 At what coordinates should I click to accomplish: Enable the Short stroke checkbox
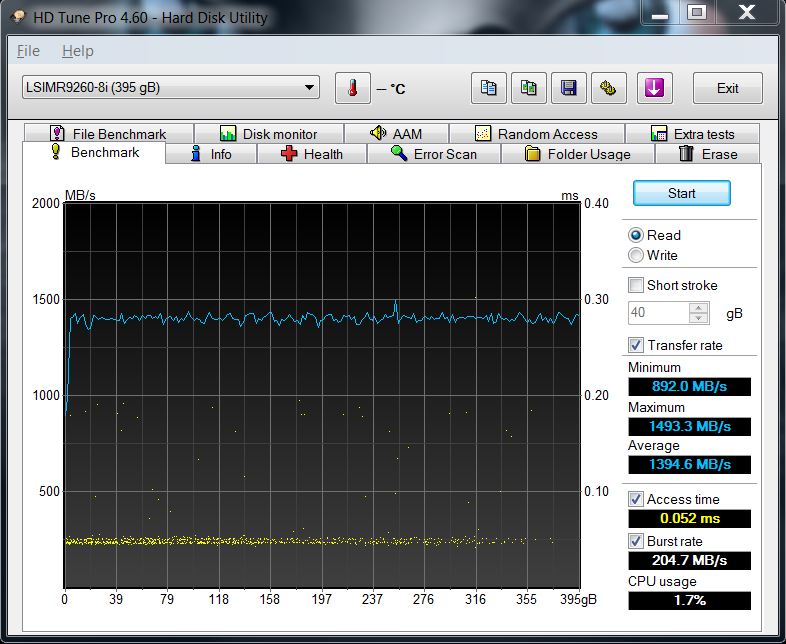636,285
